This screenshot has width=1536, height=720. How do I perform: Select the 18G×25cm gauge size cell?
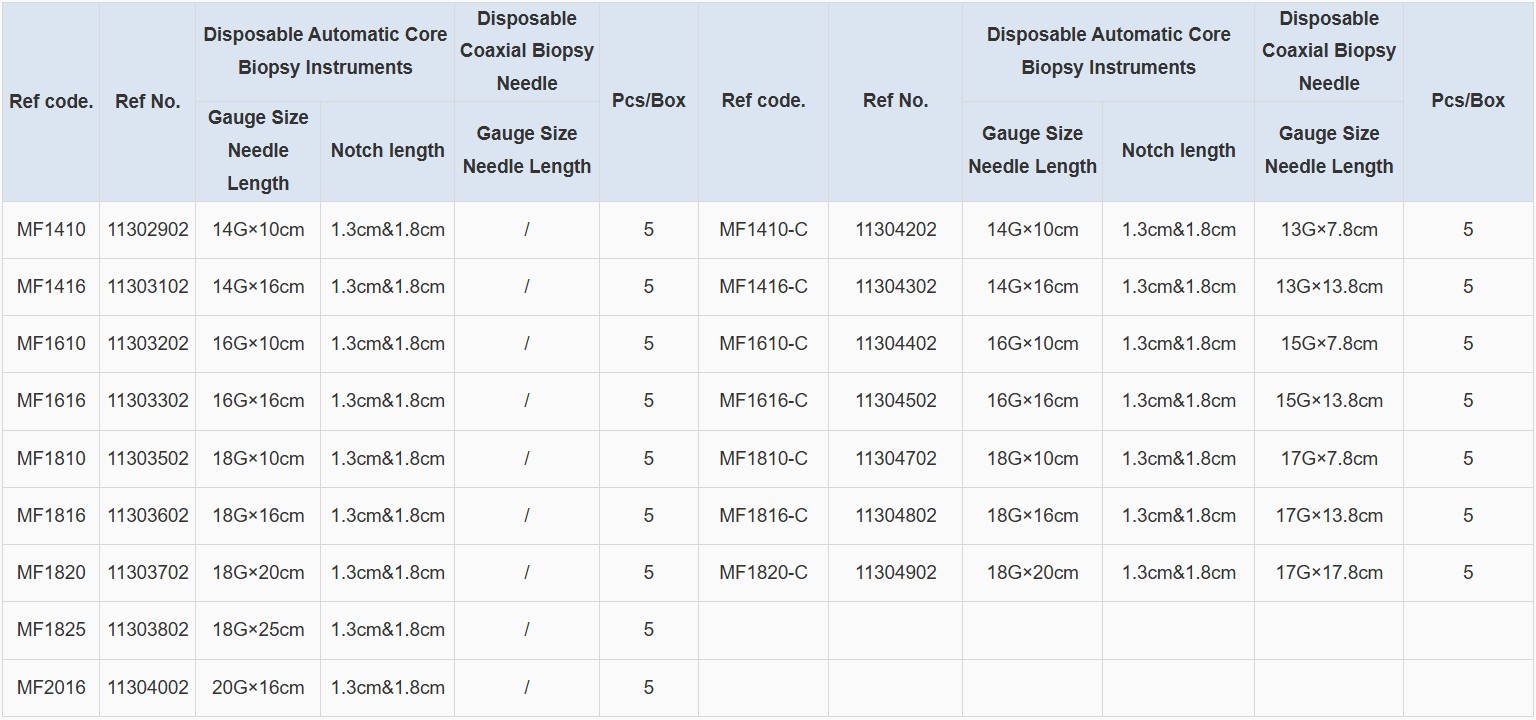(258, 629)
